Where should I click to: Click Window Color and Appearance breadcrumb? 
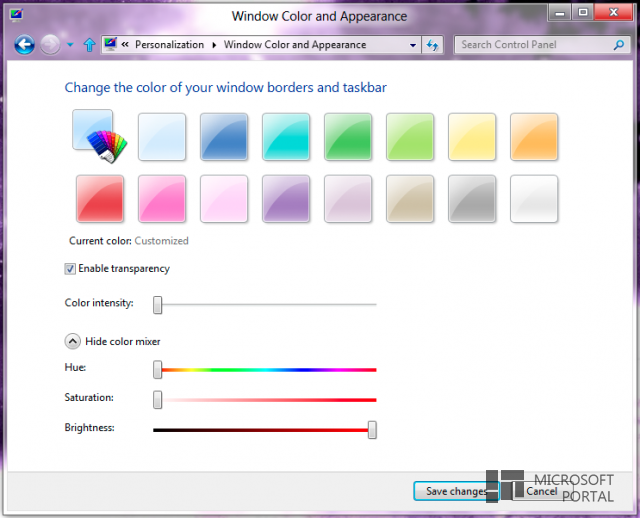pos(295,44)
